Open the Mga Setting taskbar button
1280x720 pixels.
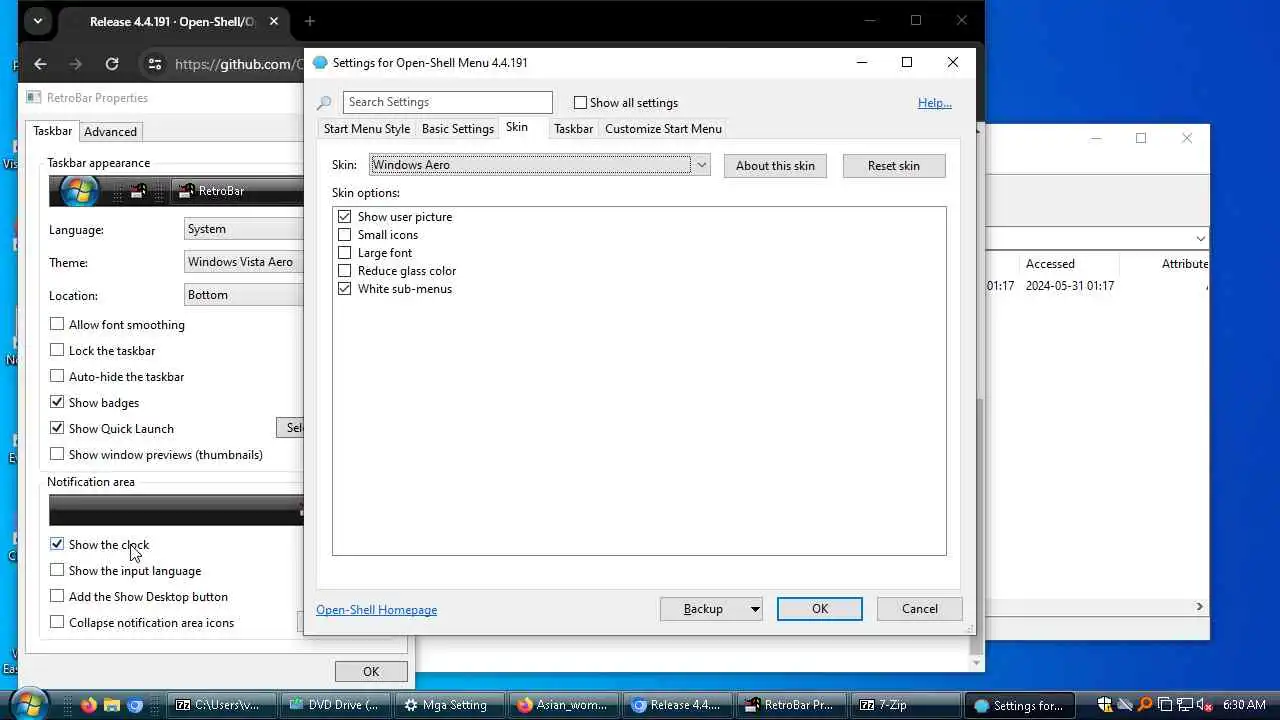(x=448, y=705)
